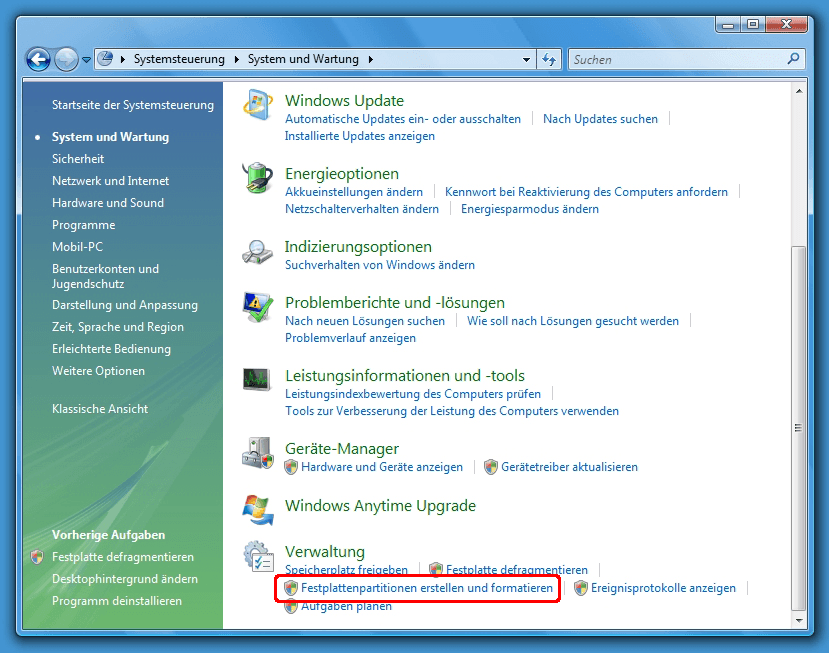Click the Indizierungsoptionen magnifier icon
Screen dimensions: 829x653
(x=257, y=252)
